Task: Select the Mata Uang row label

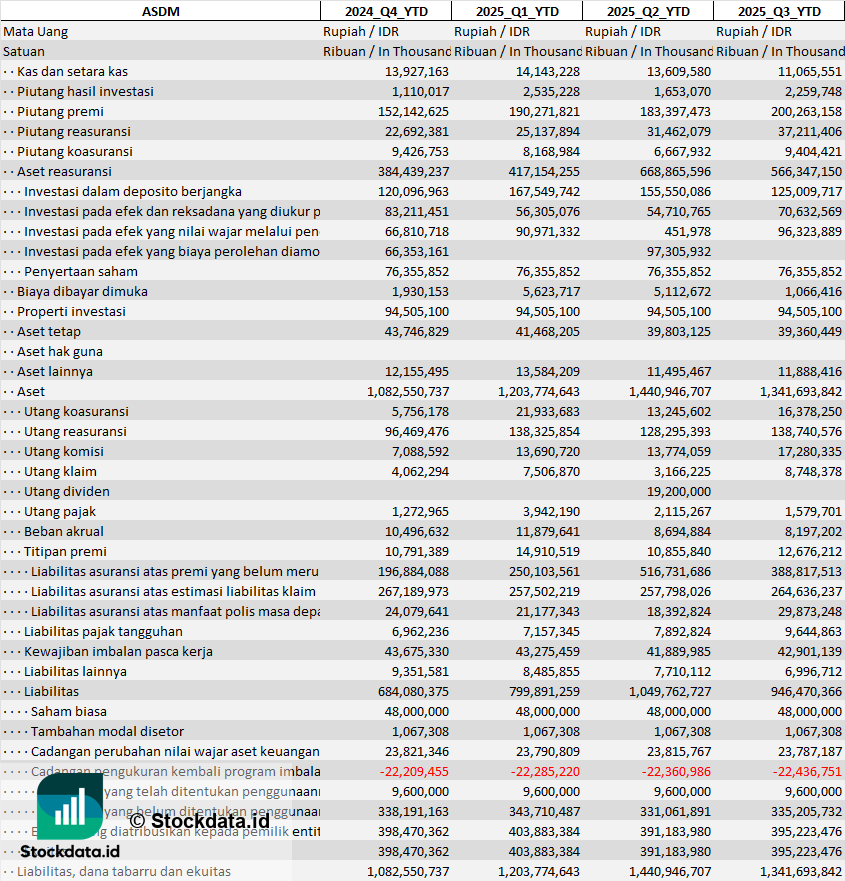Action: [x=36, y=31]
